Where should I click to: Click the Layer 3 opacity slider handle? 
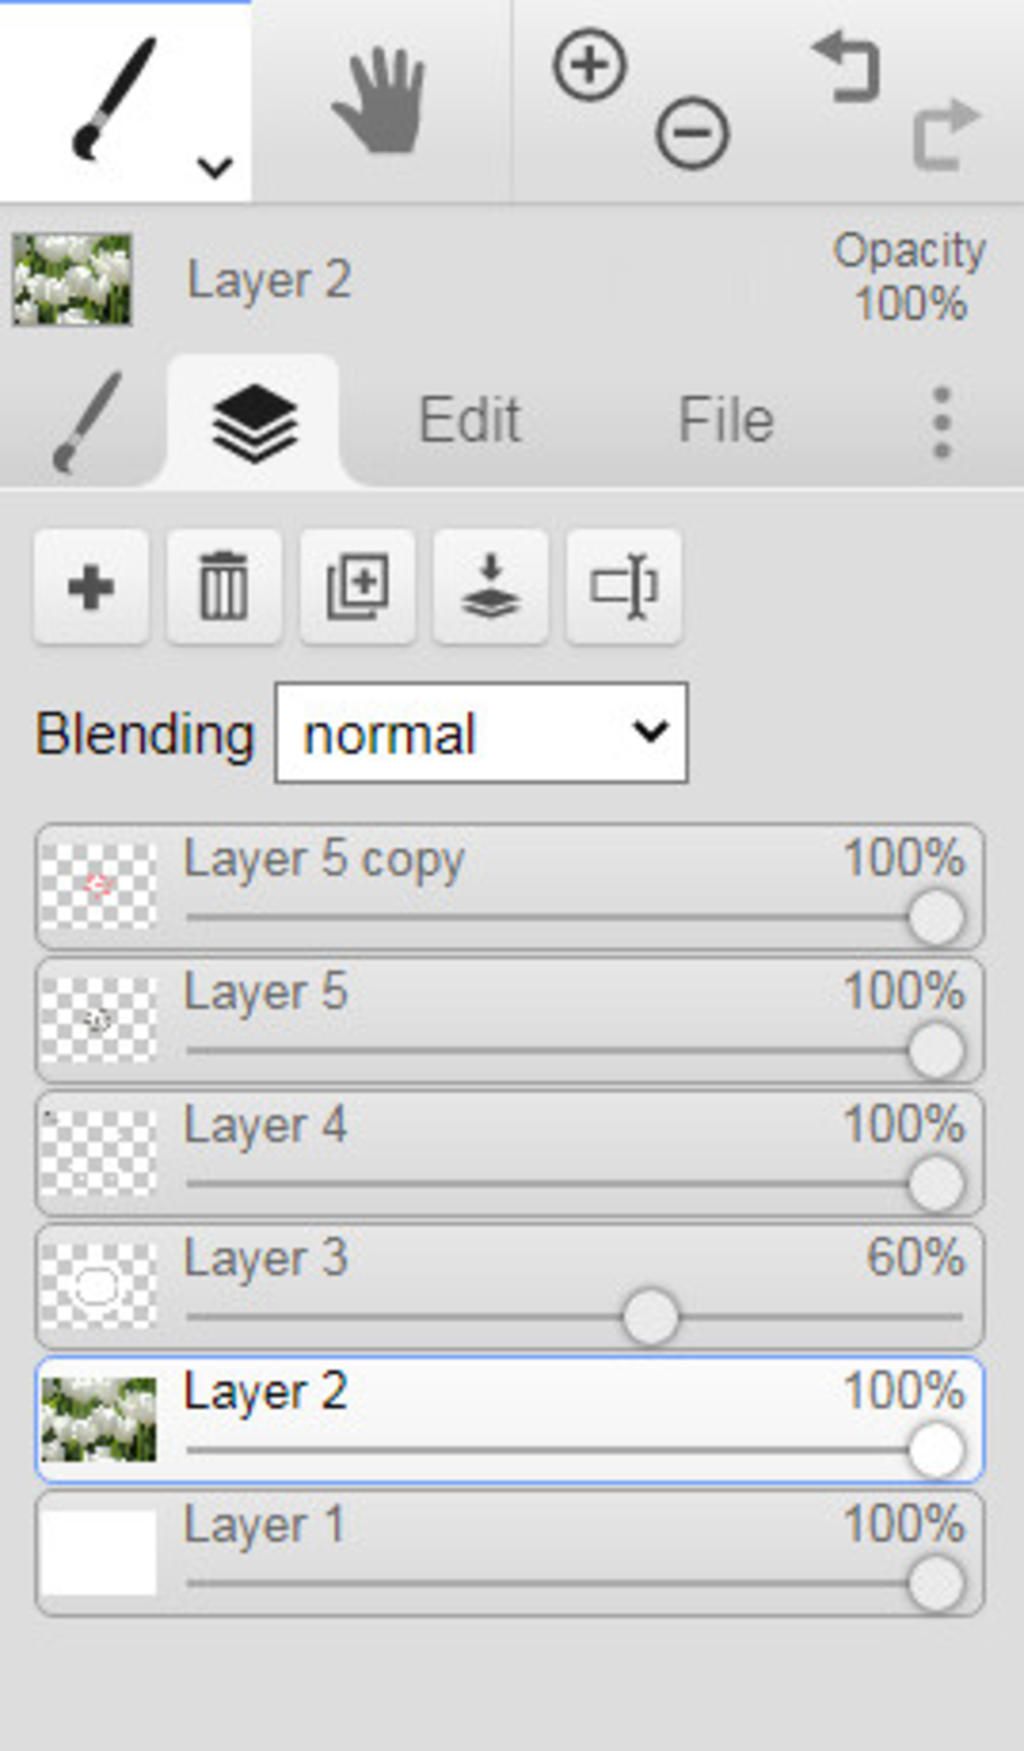pos(650,1317)
